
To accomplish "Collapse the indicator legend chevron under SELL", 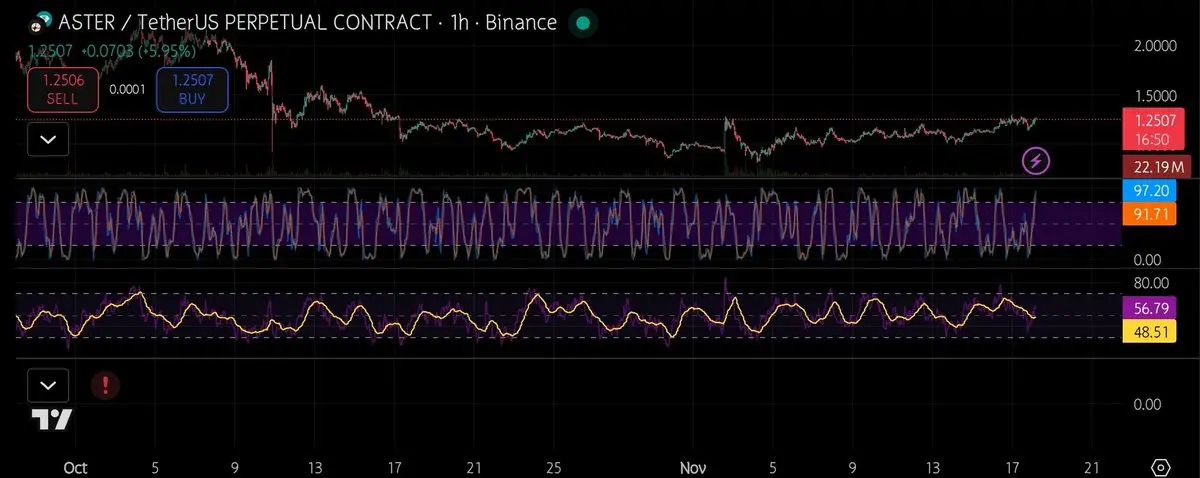I will [48, 140].
